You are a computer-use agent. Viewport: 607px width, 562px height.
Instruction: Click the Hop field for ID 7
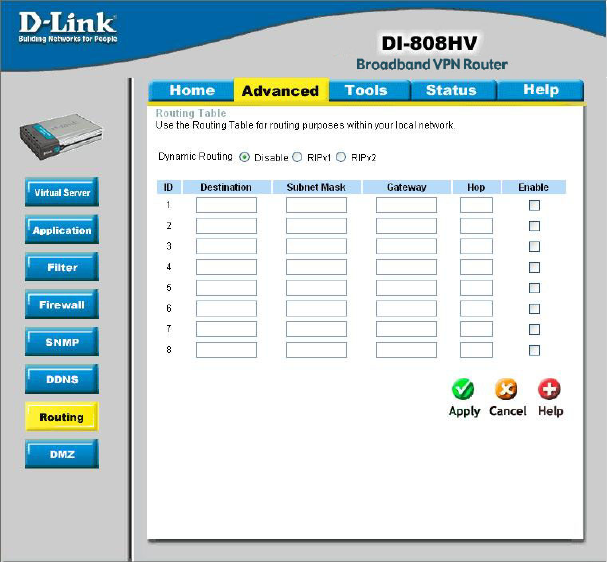[476, 329]
